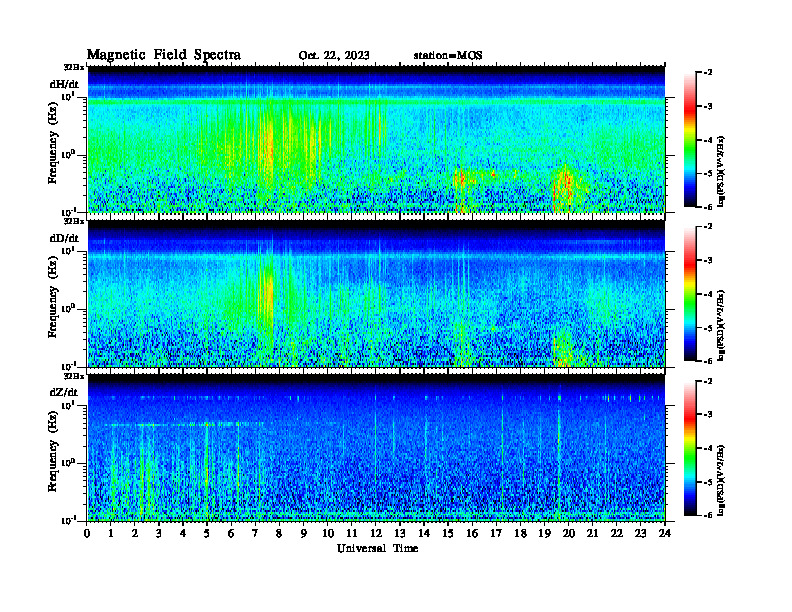Click the -6 tick on the dH/dt color scale
The width and height of the screenshot is (792, 612).
(x=708, y=207)
